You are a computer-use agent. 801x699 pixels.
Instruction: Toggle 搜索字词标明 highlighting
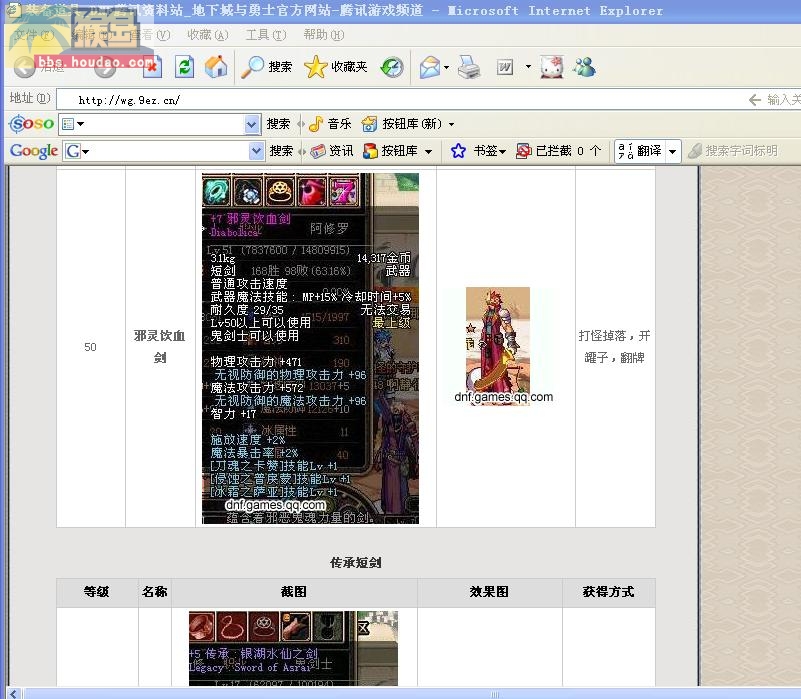pos(733,151)
